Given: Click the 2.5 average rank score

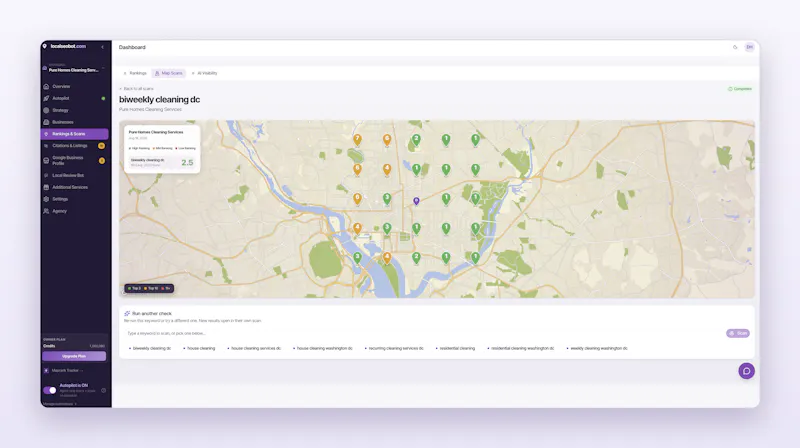Looking at the screenshot, I should (x=187, y=162).
